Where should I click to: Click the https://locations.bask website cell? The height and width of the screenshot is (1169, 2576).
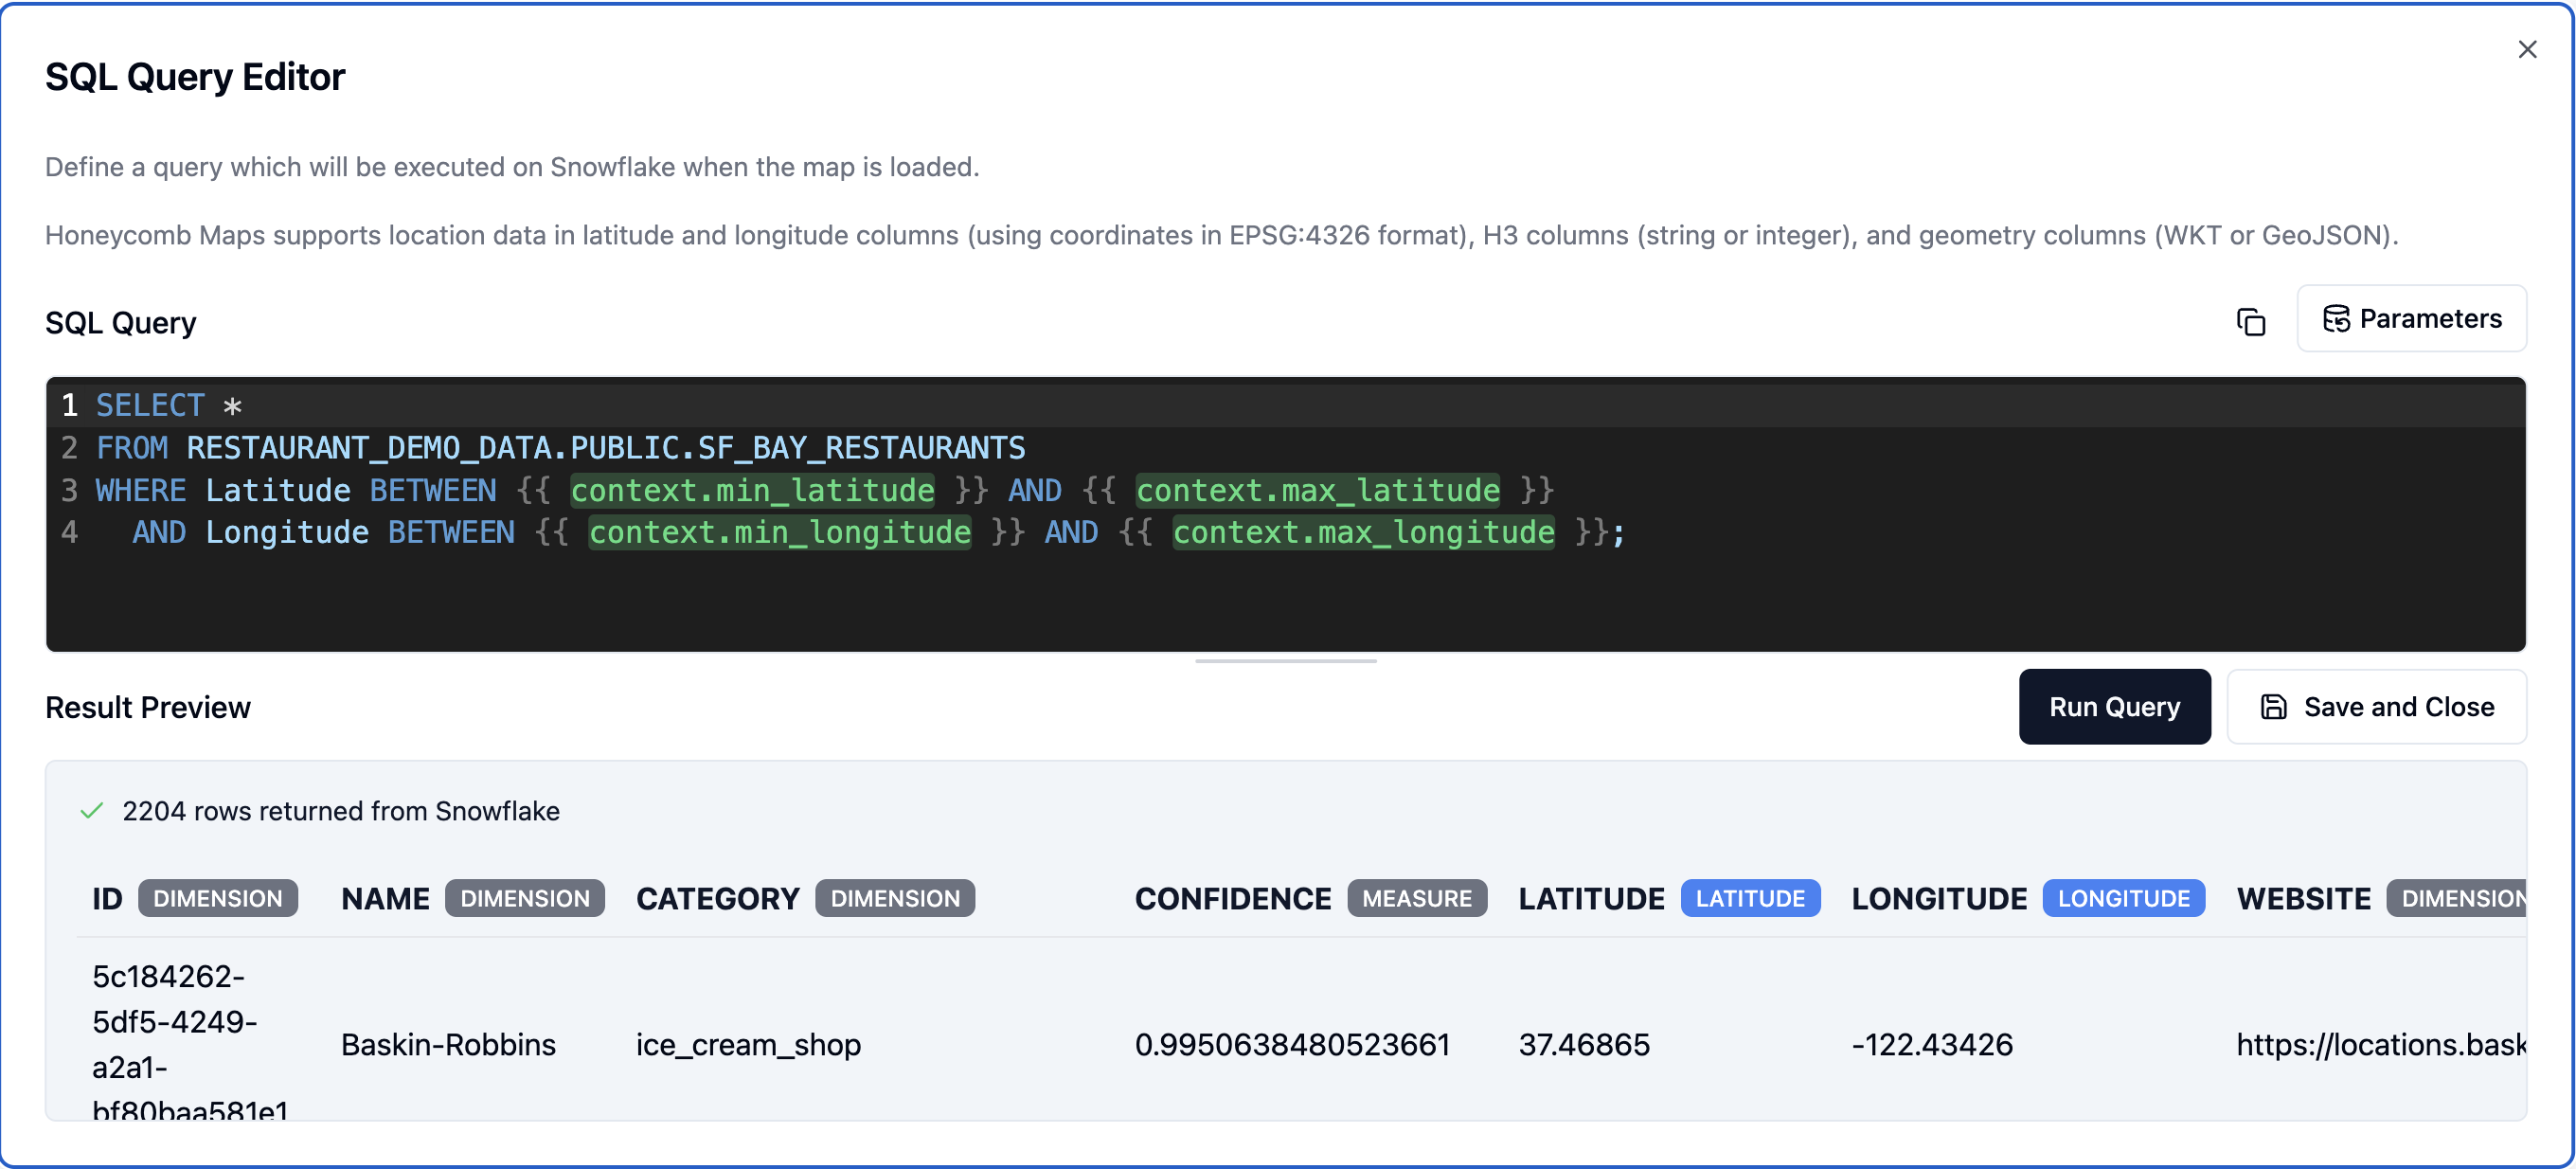(x=2381, y=1044)
